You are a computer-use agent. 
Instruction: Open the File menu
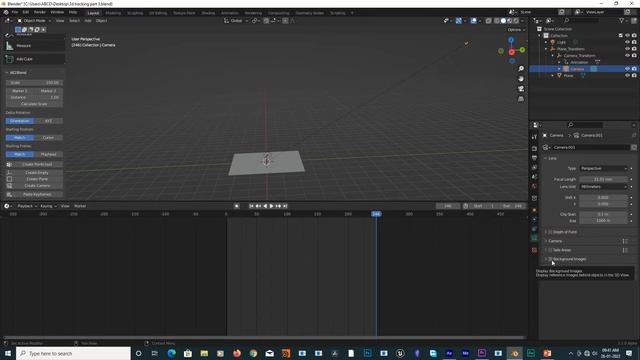[15, 12]
